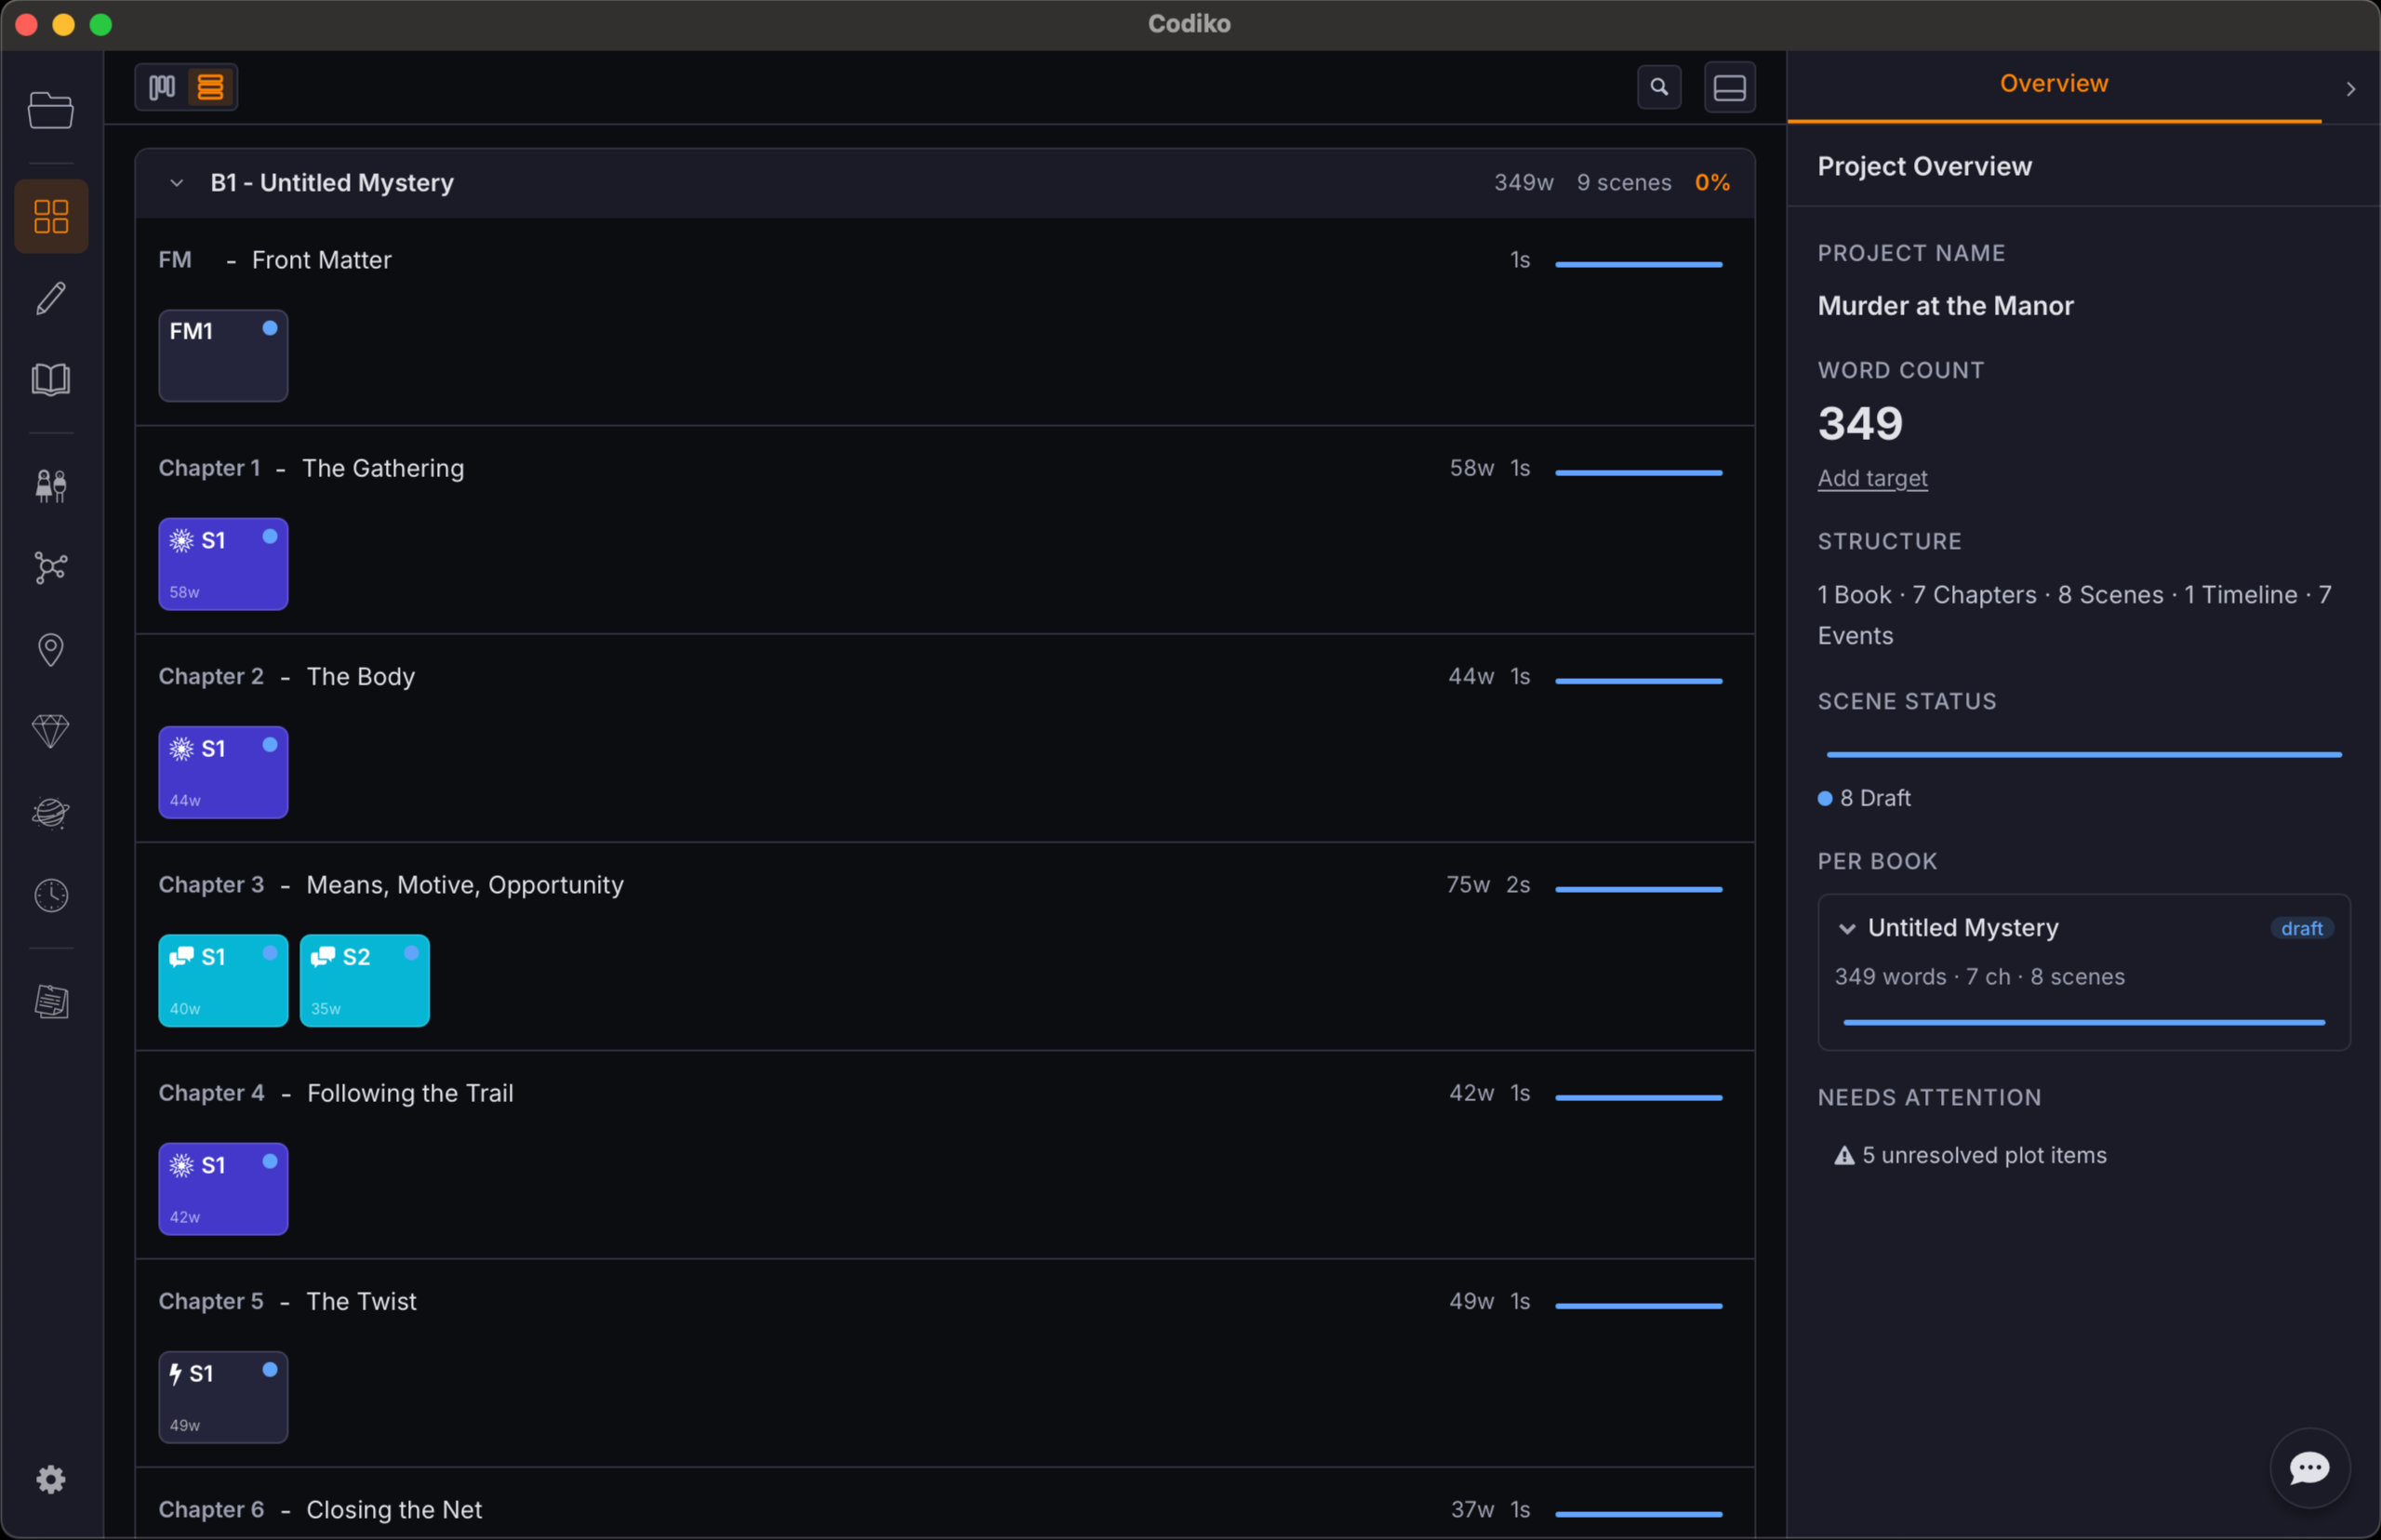
Task: Click the search magnifier icon in toolbar
Action: pyautogui.click(x=1659, y=87)
